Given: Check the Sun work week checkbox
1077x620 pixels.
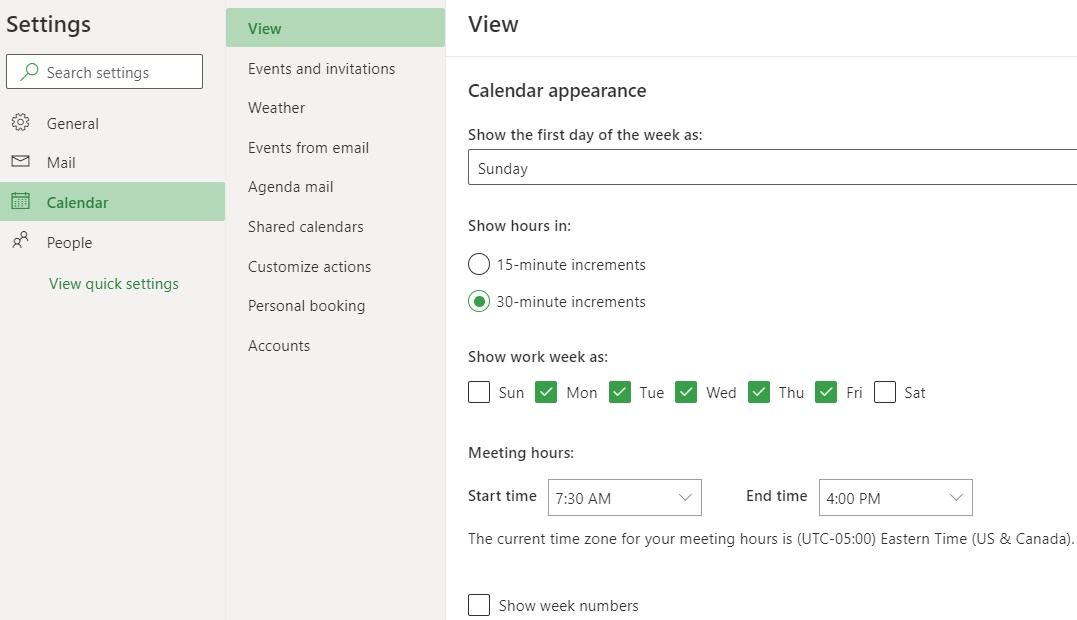Looking at the screenshot, I should pyautogui.click(x=479, y=392).
